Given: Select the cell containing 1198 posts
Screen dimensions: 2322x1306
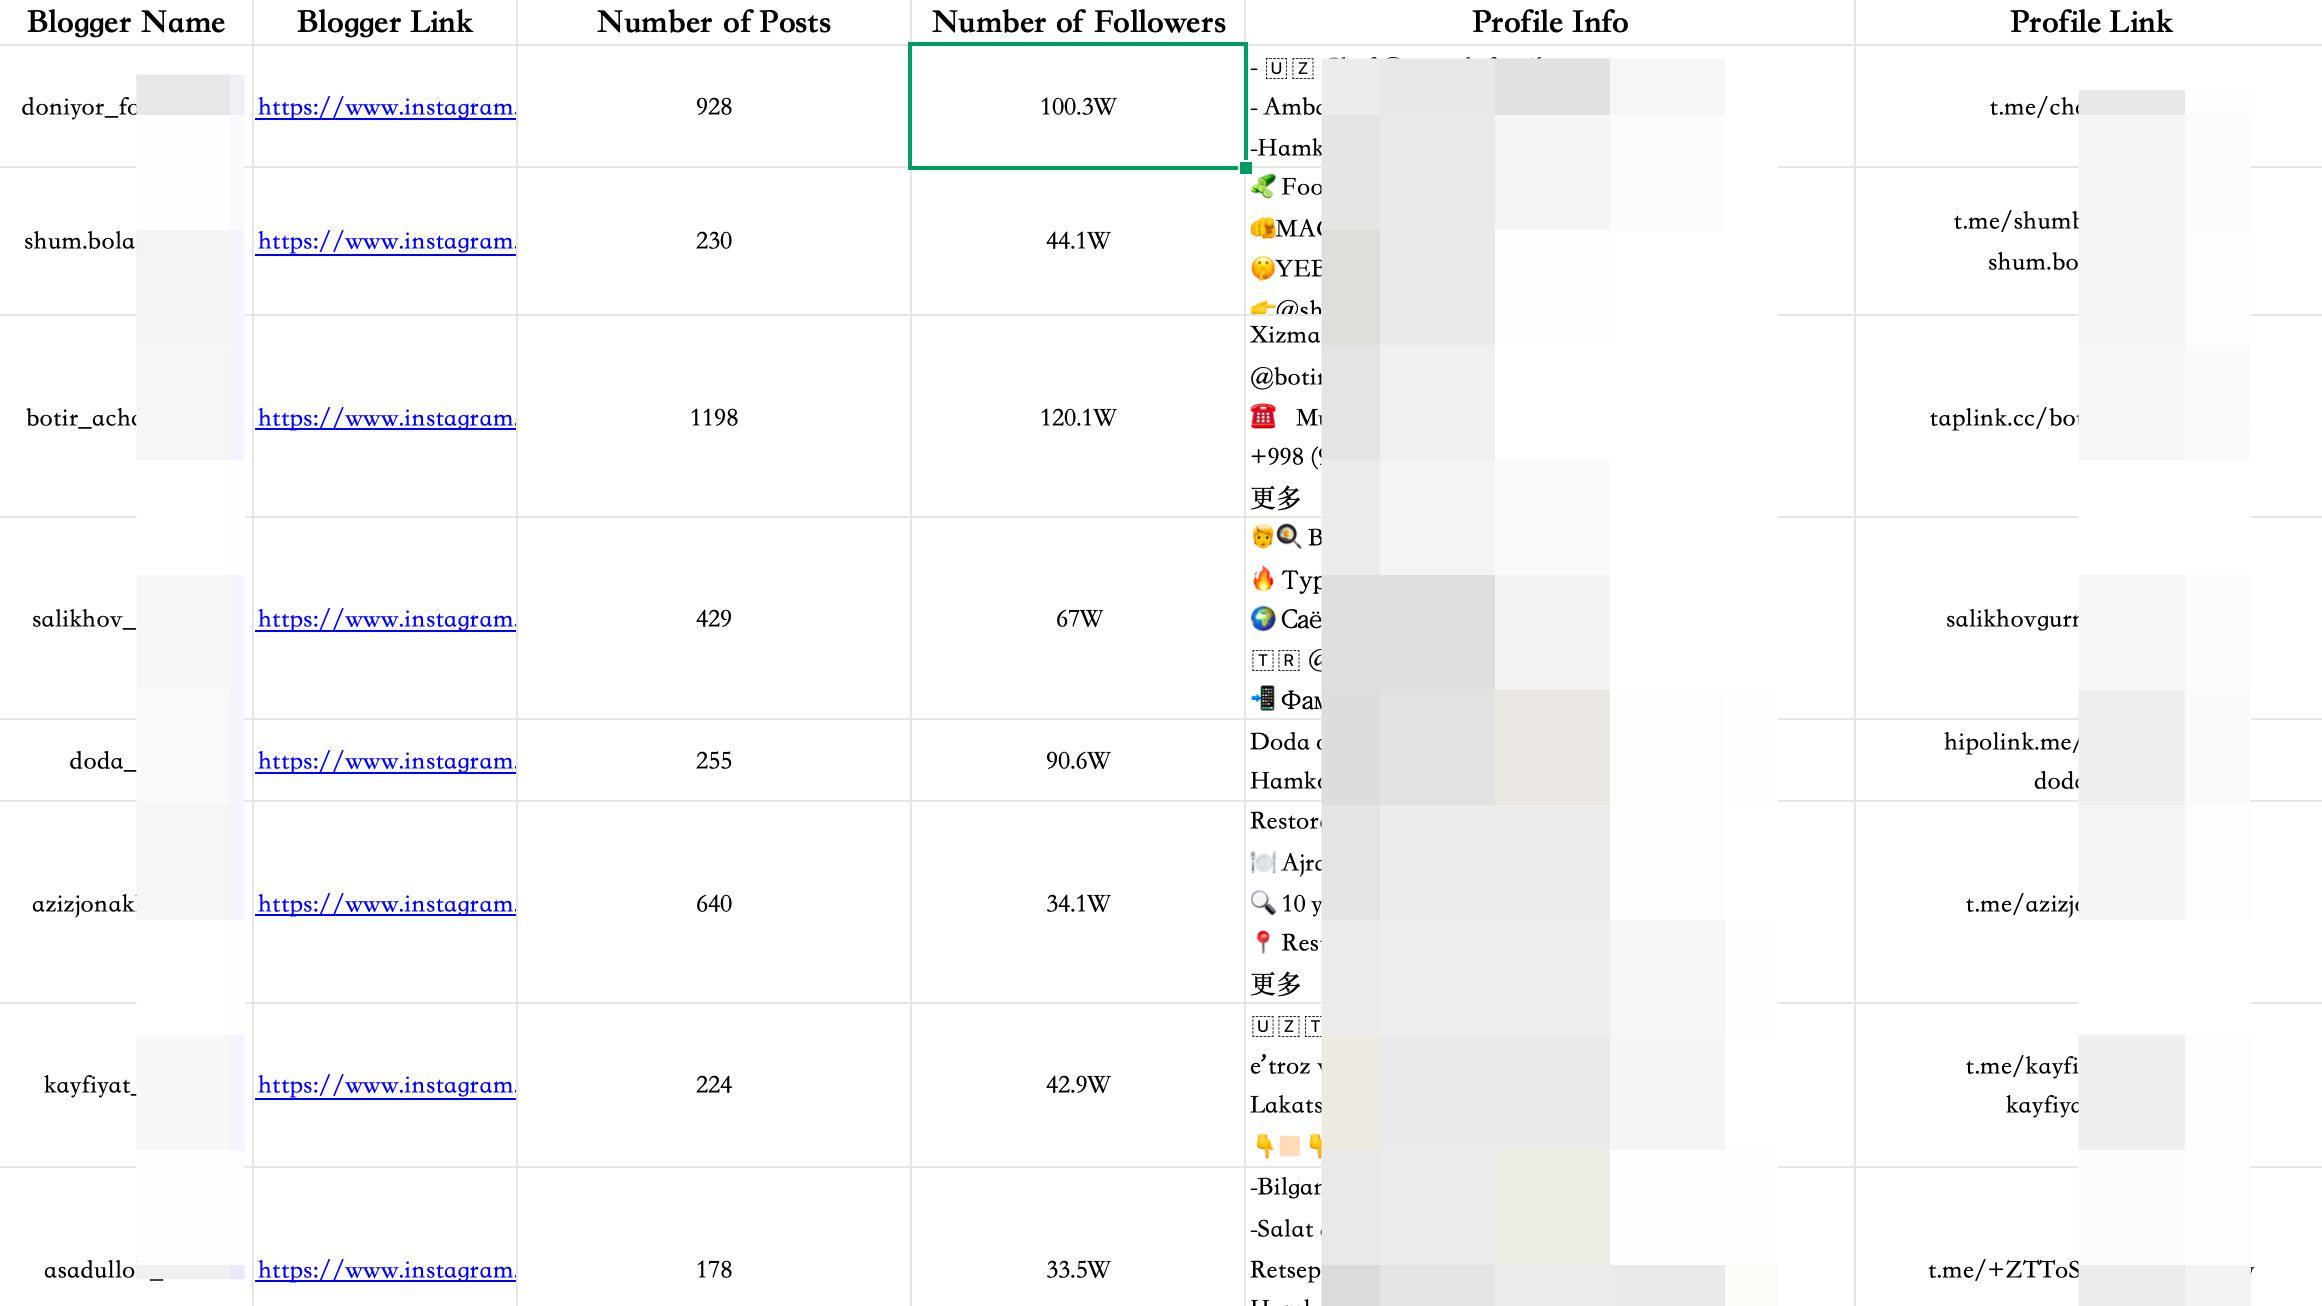Looking at the screenshot, I should click(x=714, y=417).
